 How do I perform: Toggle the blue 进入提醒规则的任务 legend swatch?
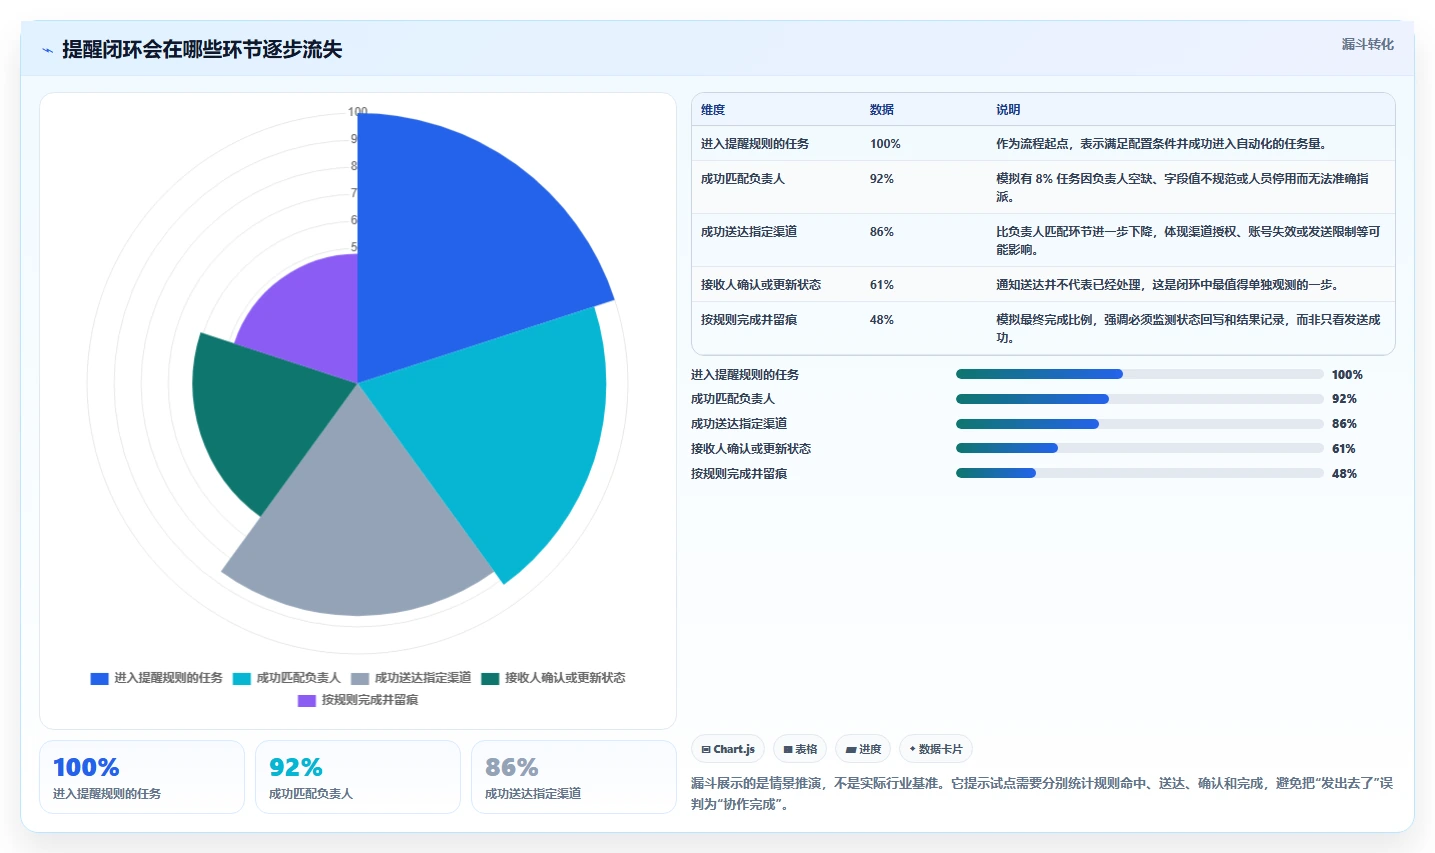tap(99, 678)
